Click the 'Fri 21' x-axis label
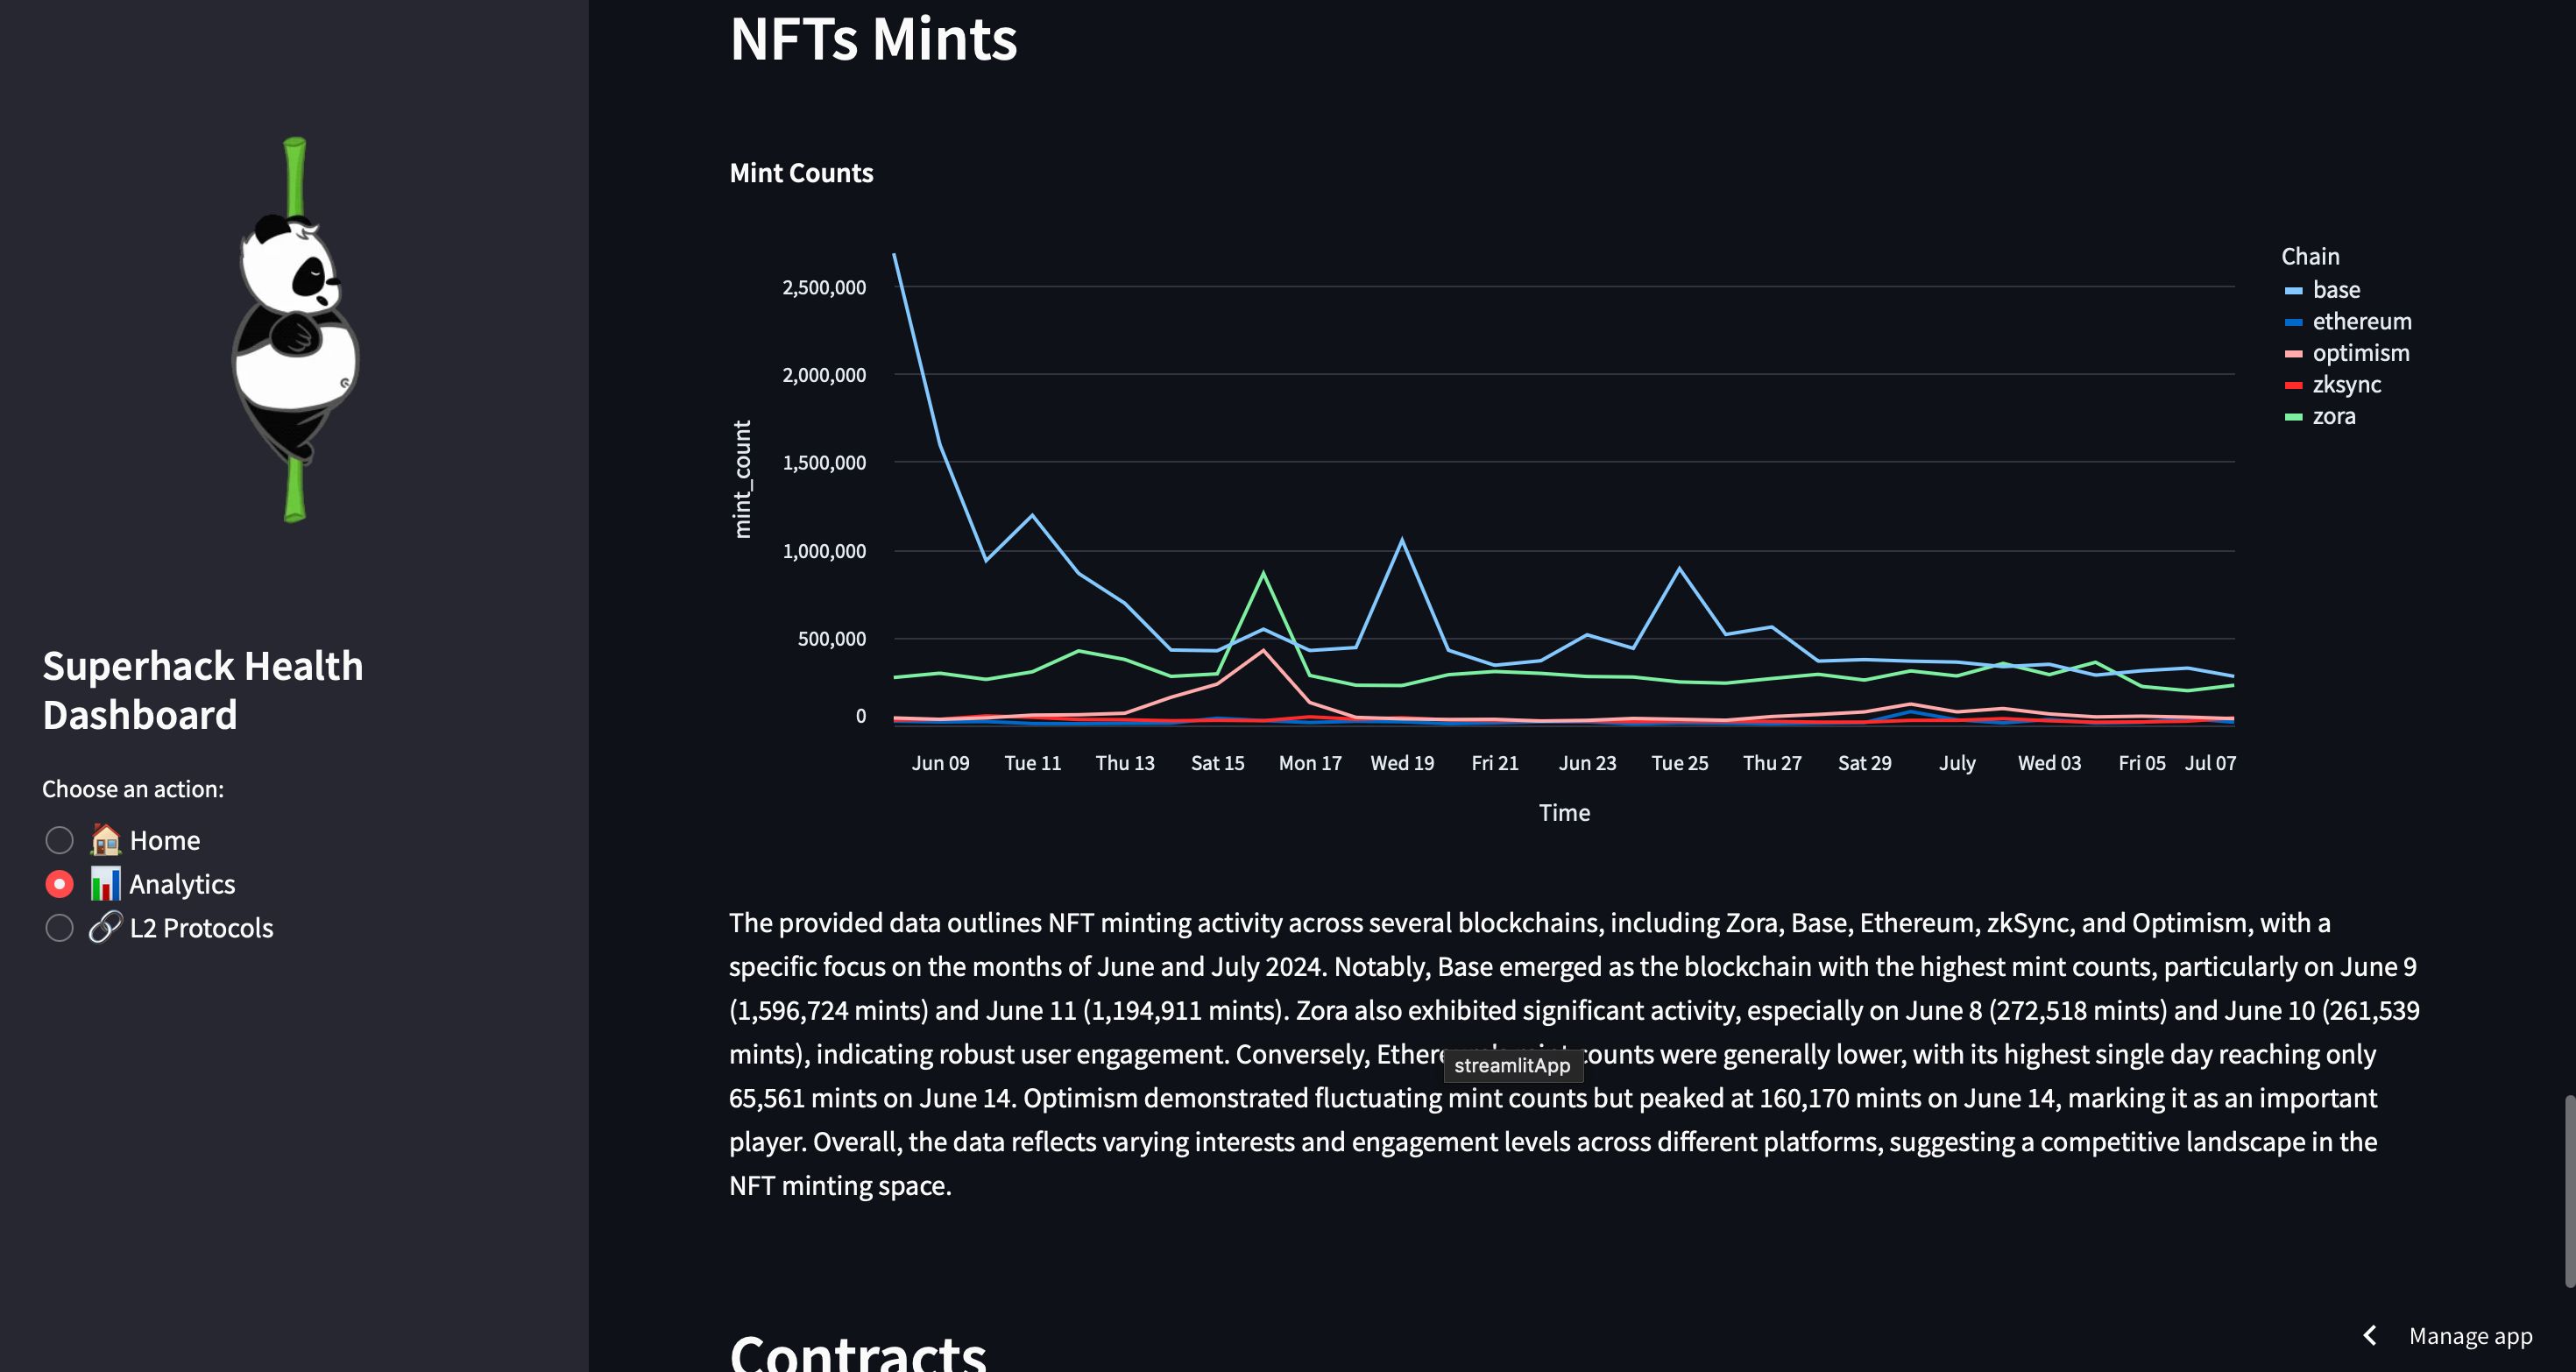Viewport: 2576px width, 1372px height. (1495, 763)
